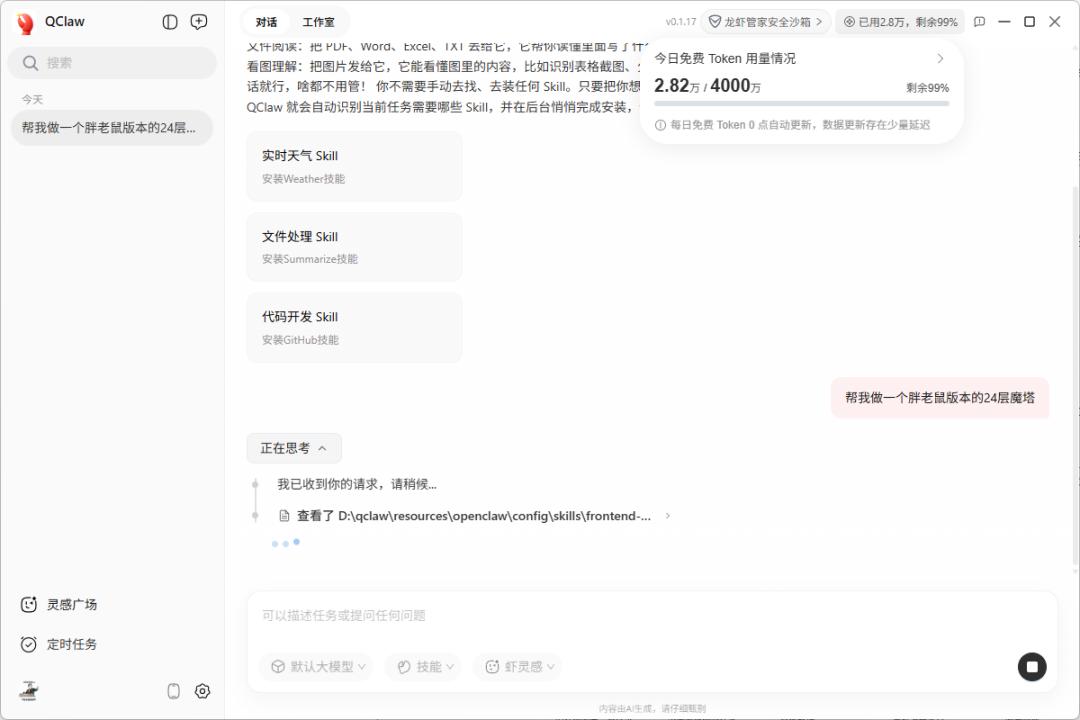Click the viewed file path link

474,516
